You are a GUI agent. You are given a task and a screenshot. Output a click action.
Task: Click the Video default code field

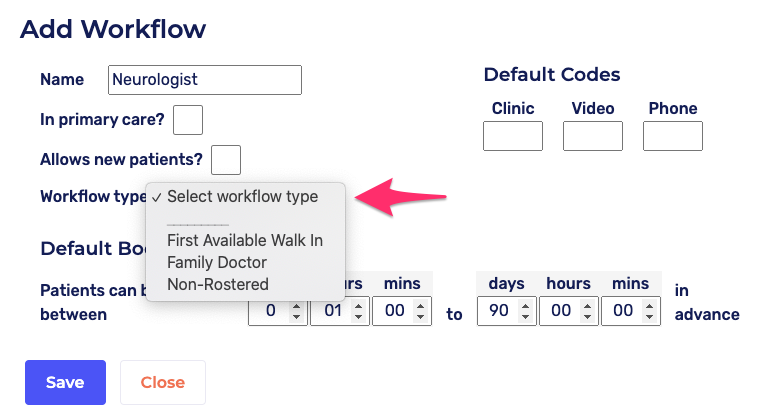click(593, 136)
